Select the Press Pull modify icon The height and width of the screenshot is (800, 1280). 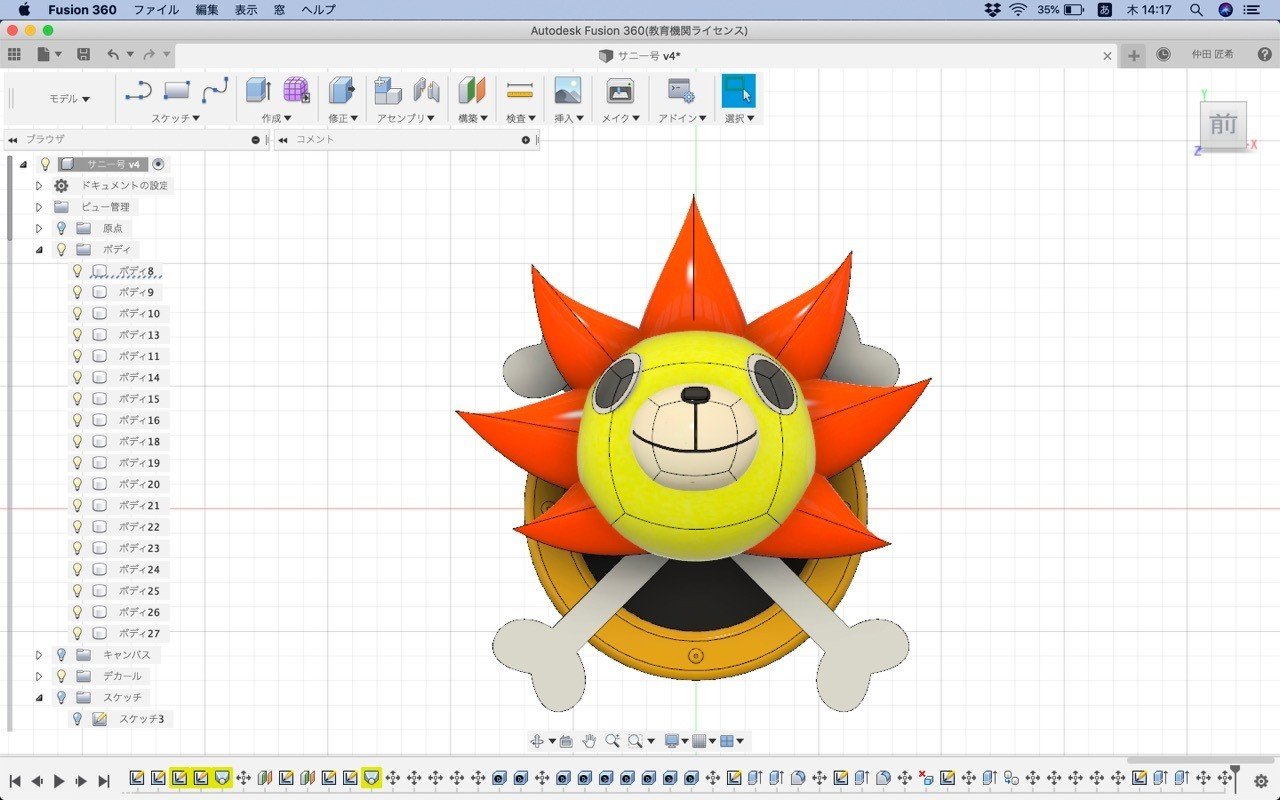click(342, 90)
